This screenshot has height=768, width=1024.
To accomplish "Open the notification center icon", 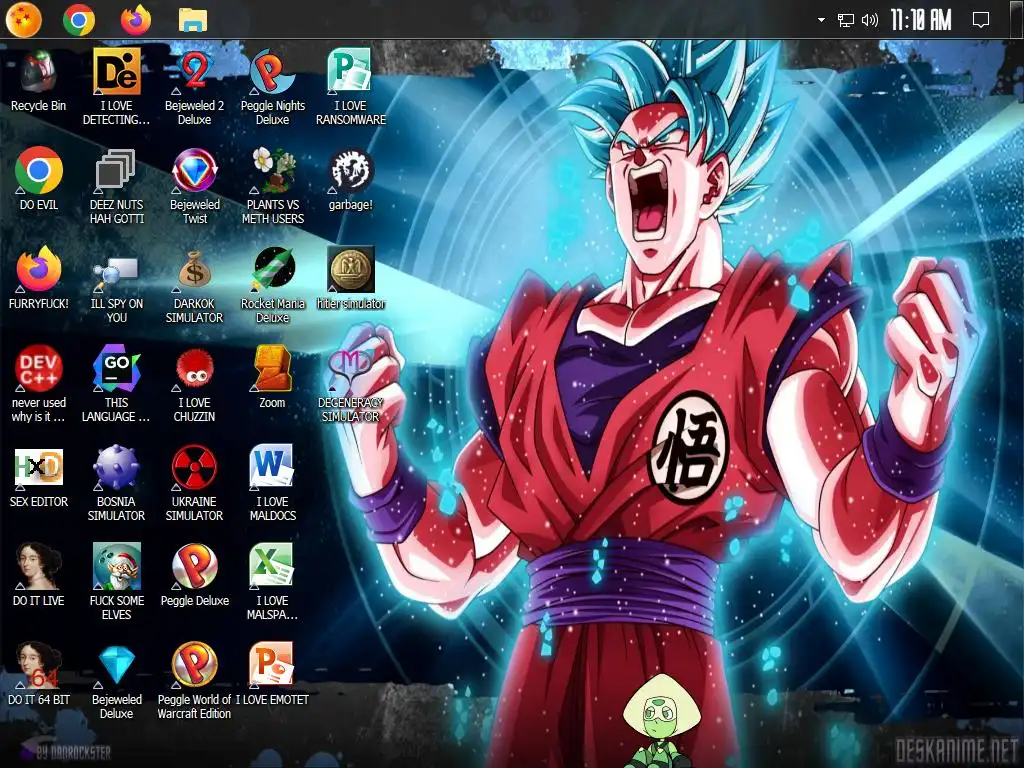I will 980,20.
